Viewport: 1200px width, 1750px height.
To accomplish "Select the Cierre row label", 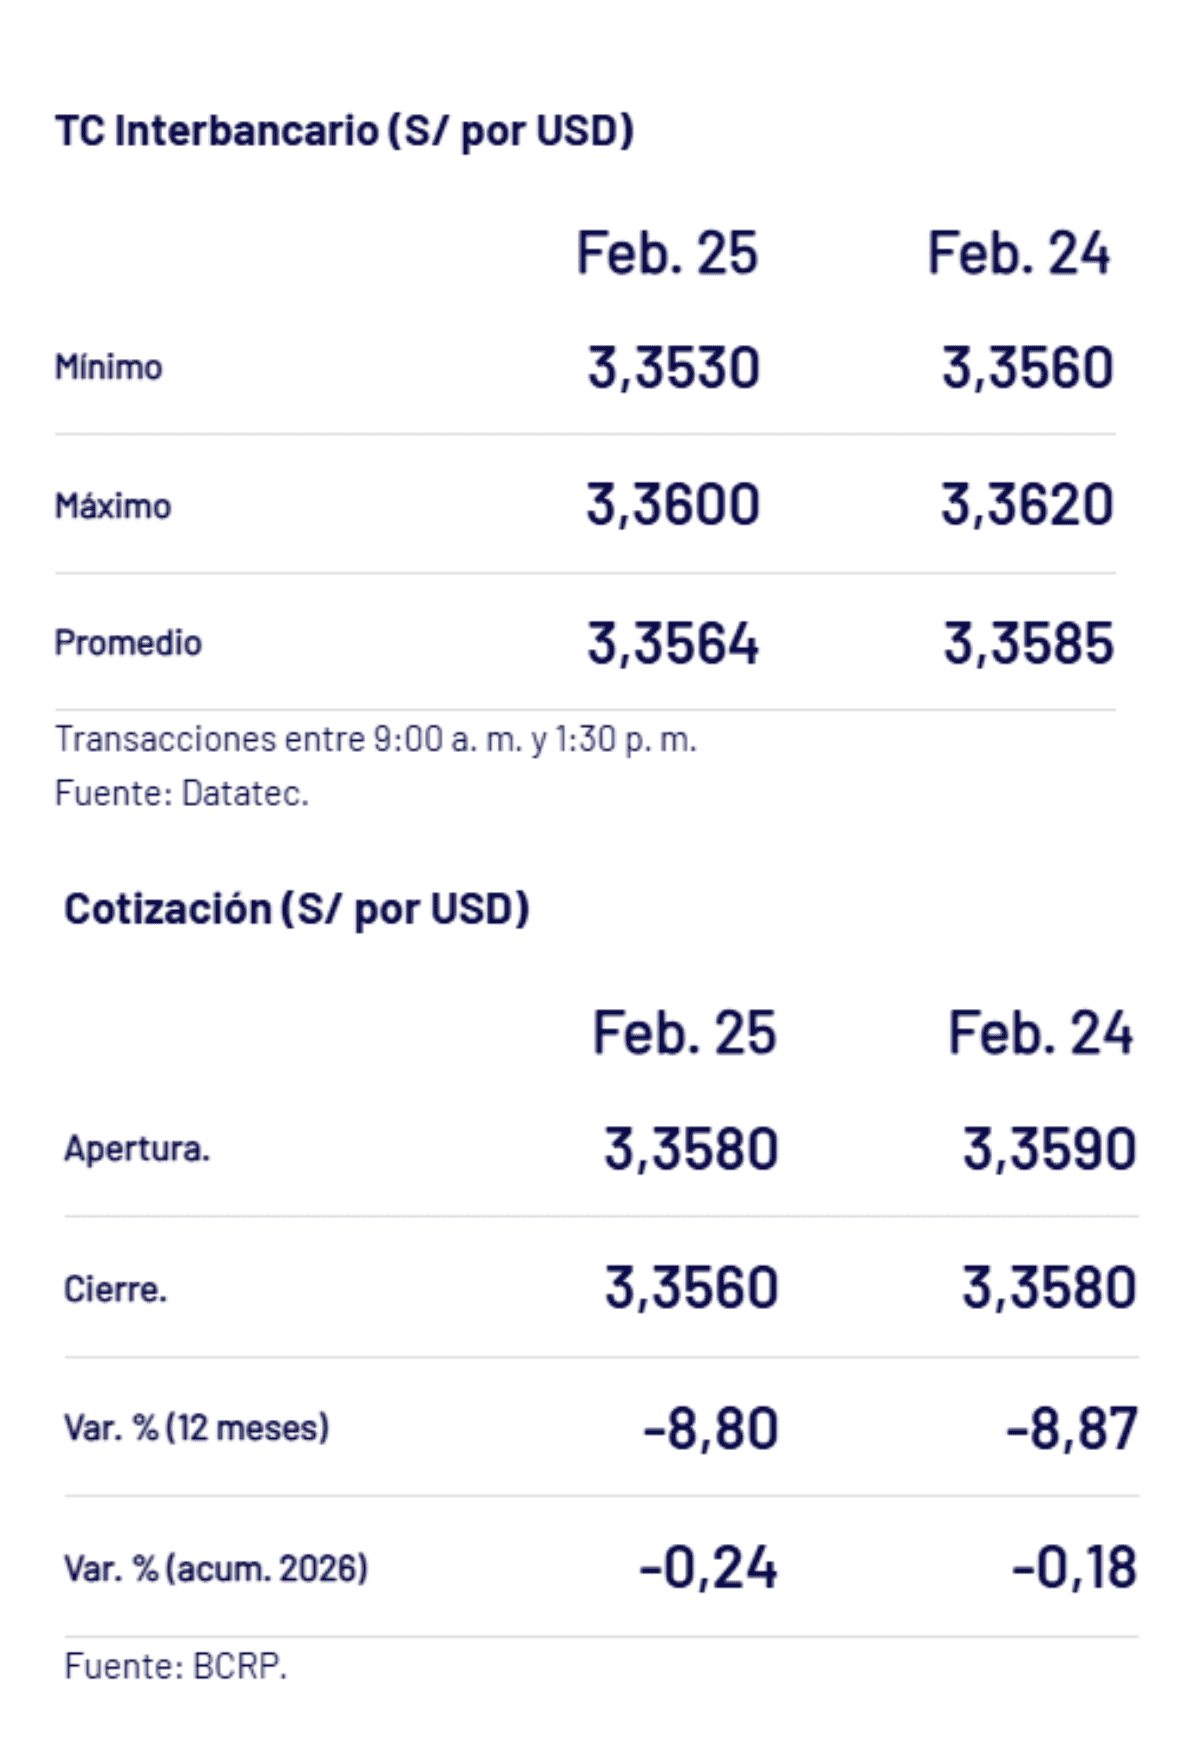I will pos(115,1289).
